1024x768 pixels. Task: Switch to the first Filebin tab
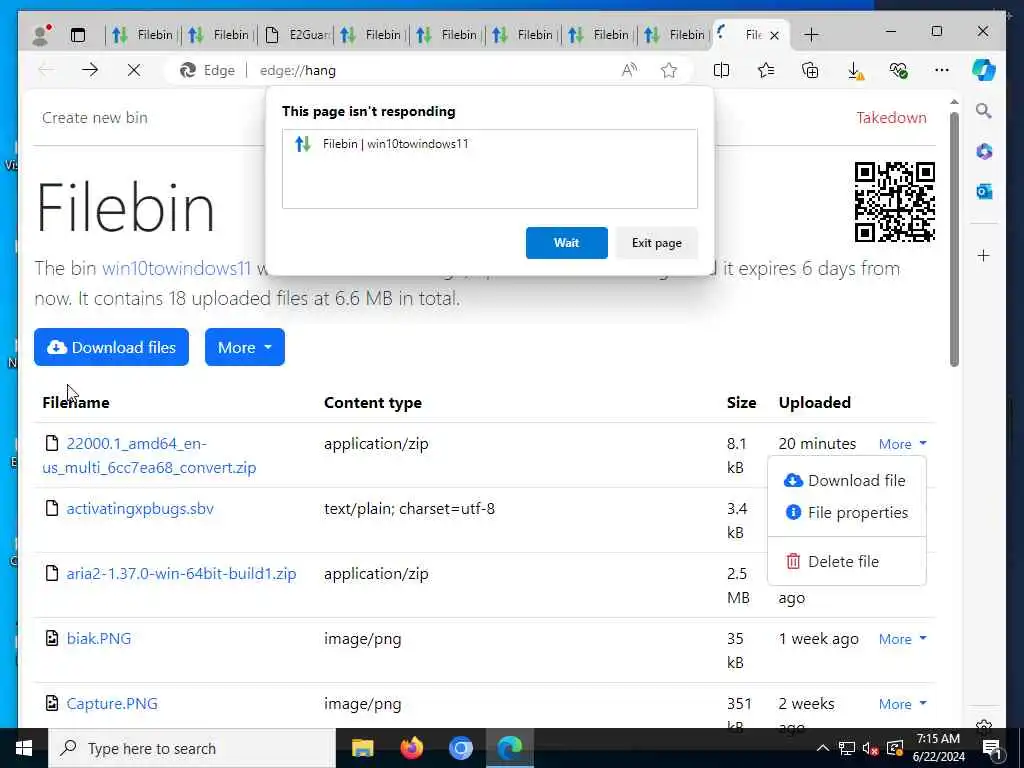click(x=144, y=35)
